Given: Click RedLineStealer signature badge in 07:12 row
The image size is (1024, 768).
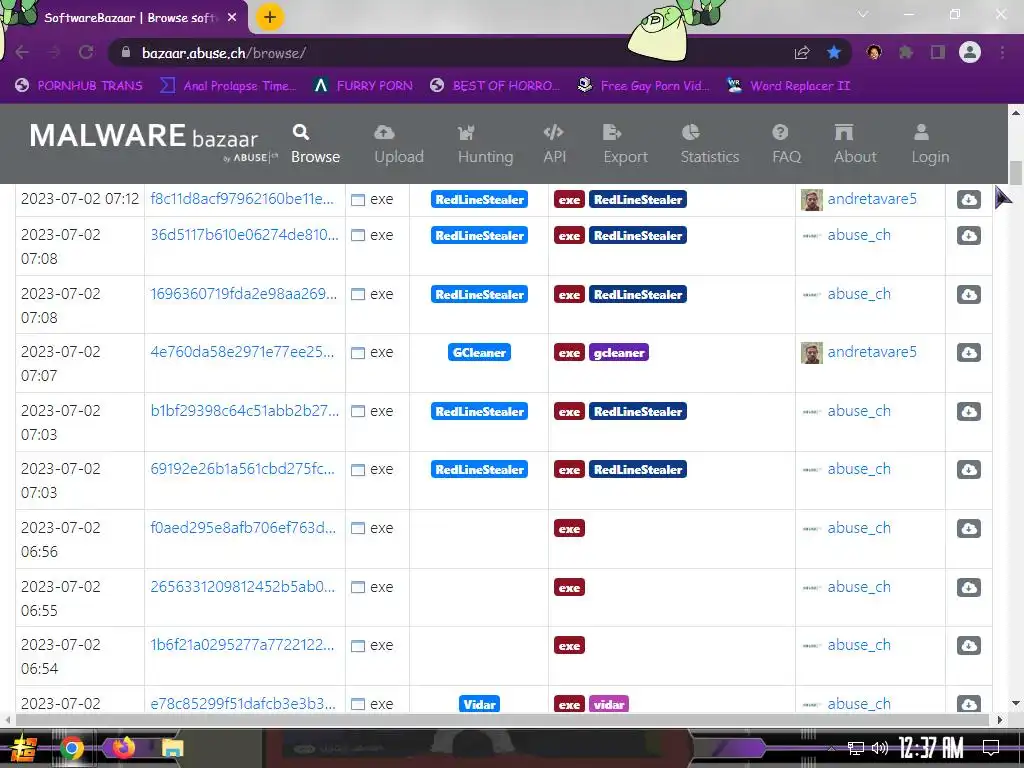Looking at the screenshot, I should pyautogui.click(x=479, y=199).
